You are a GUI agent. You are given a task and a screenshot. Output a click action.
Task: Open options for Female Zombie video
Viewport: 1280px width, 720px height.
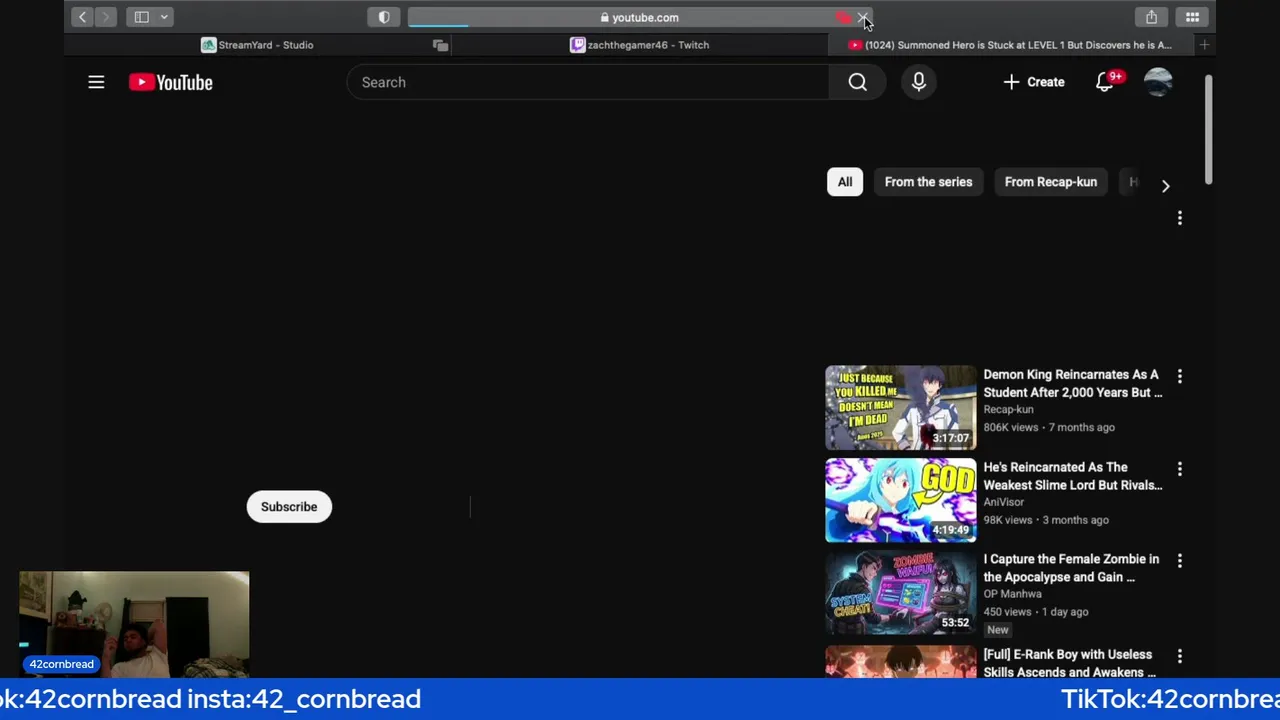pyautogui.click(x=1180, y=561)
